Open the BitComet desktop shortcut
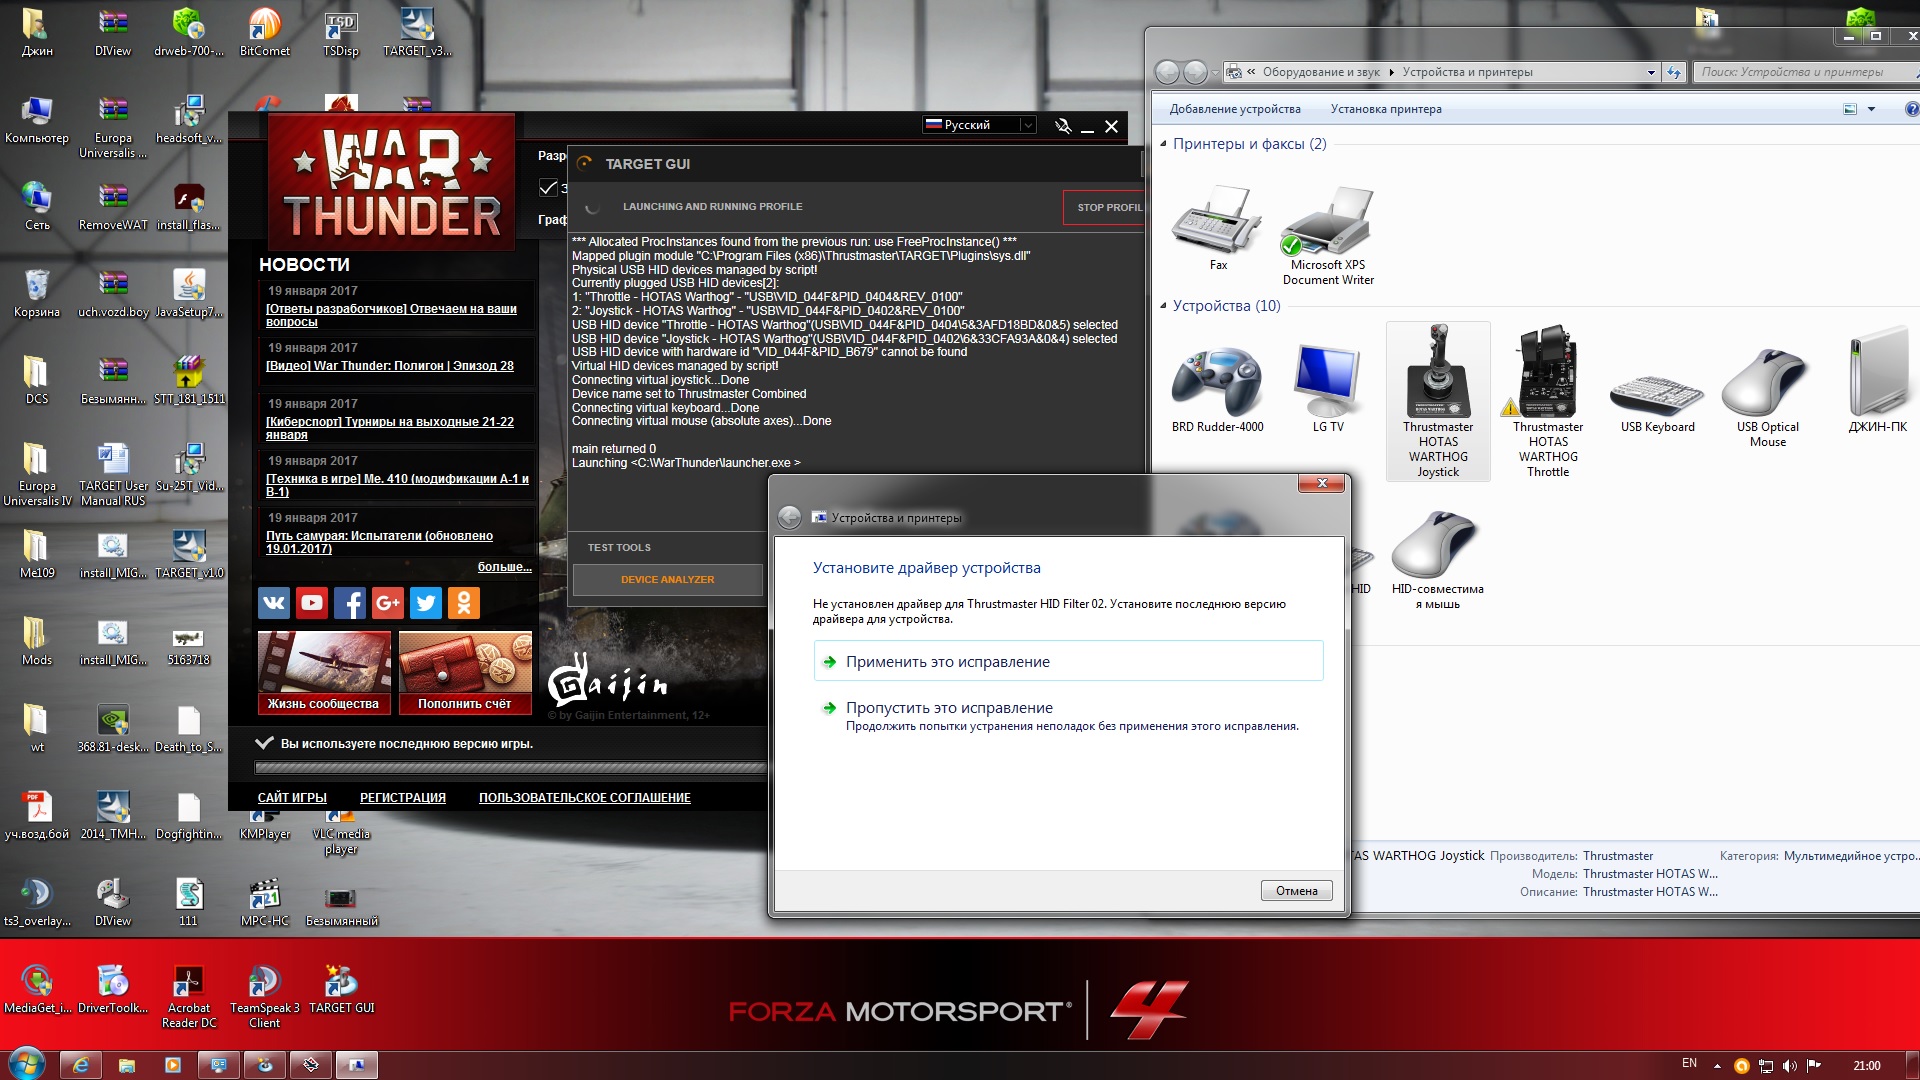This screenshot has height=1080, width=1920. point(265,32)
